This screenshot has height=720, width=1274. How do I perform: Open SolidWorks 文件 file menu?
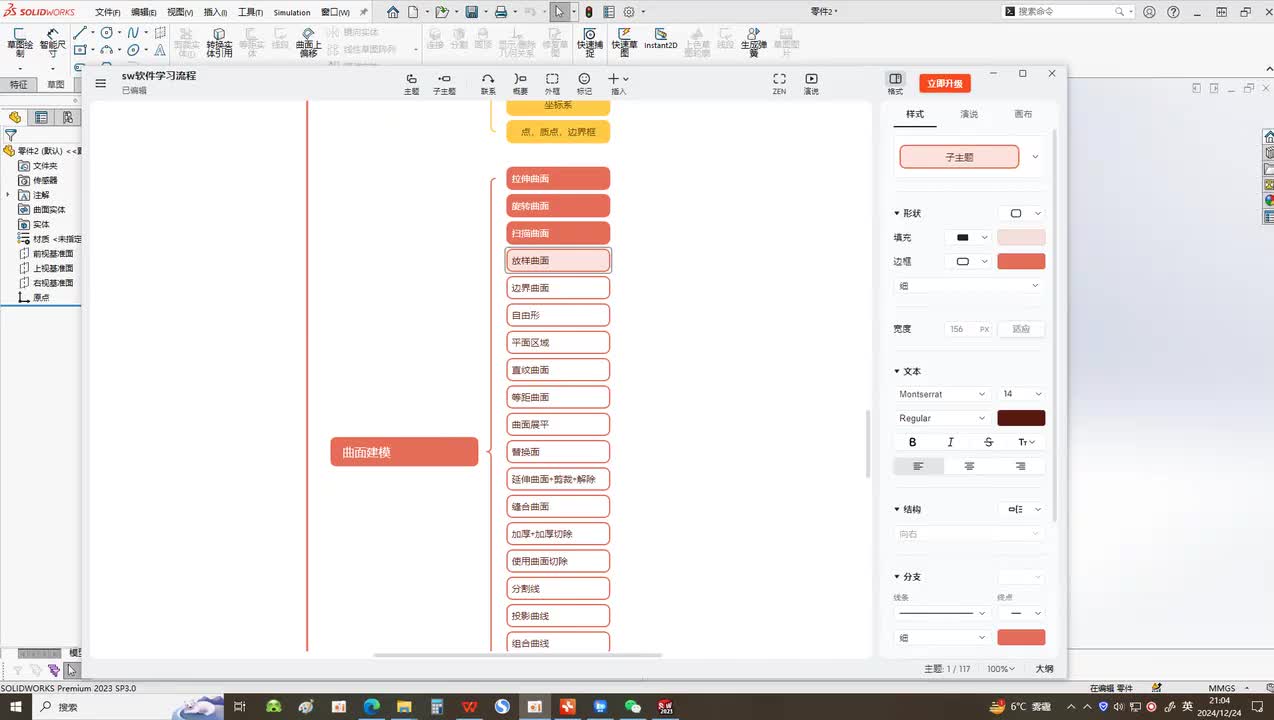107,12
